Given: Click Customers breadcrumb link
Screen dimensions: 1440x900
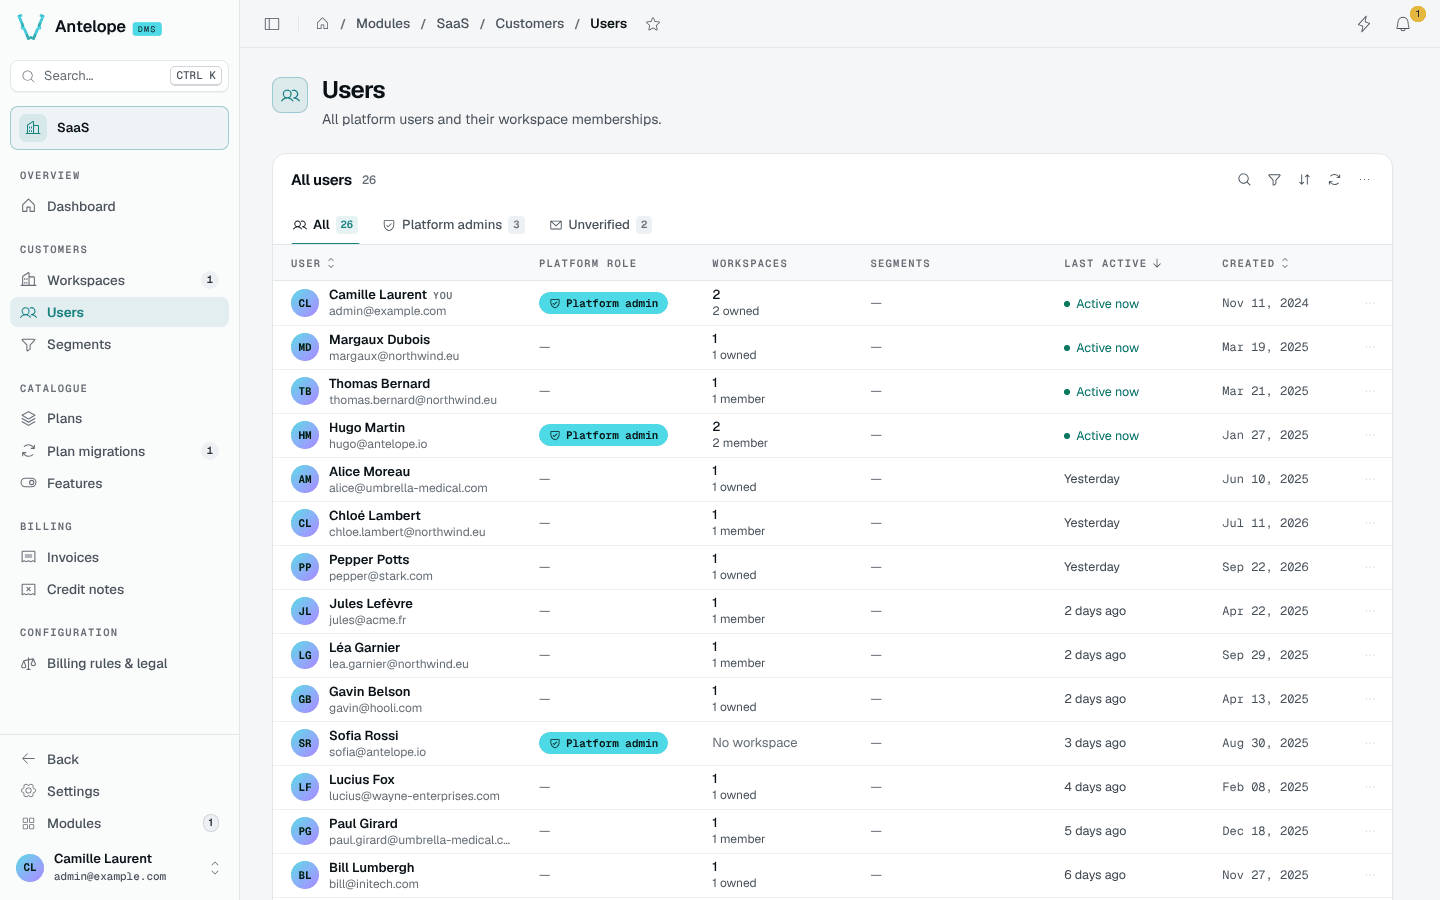Looking at the screenshot, I should tap(530, 24).
